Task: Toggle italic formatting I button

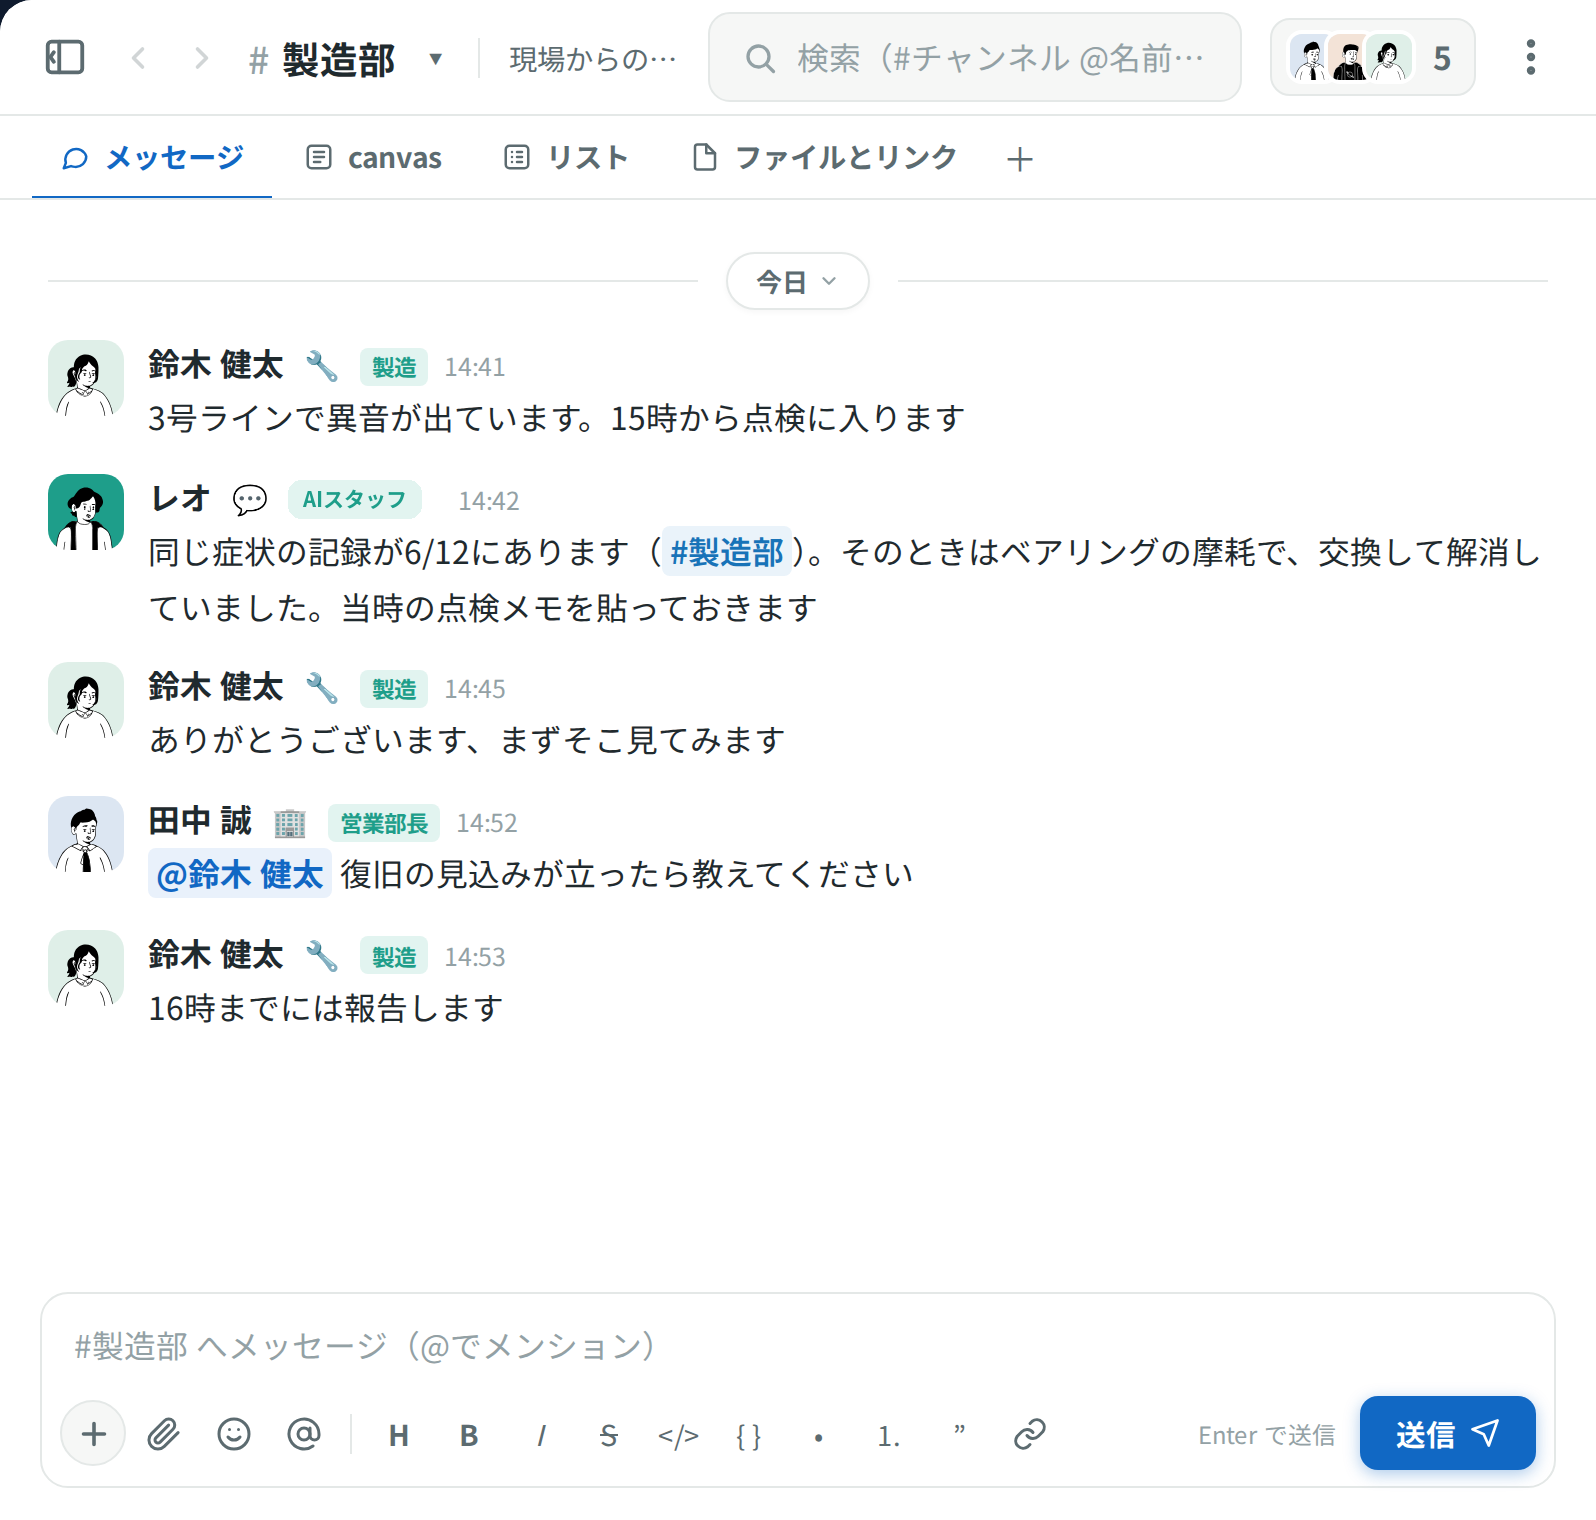Action: point(541,1436)
